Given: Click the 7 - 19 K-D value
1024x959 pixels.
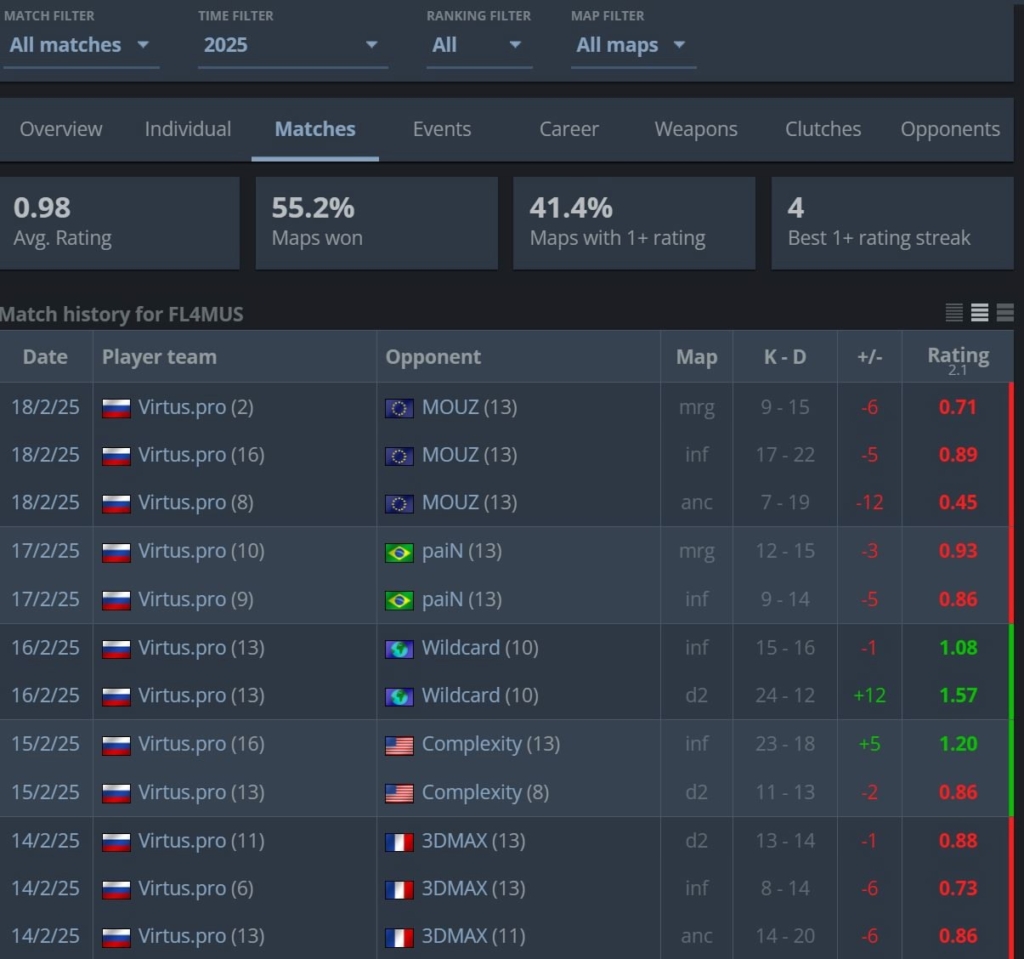Looking at the screenshot, I should coord(785,502).
